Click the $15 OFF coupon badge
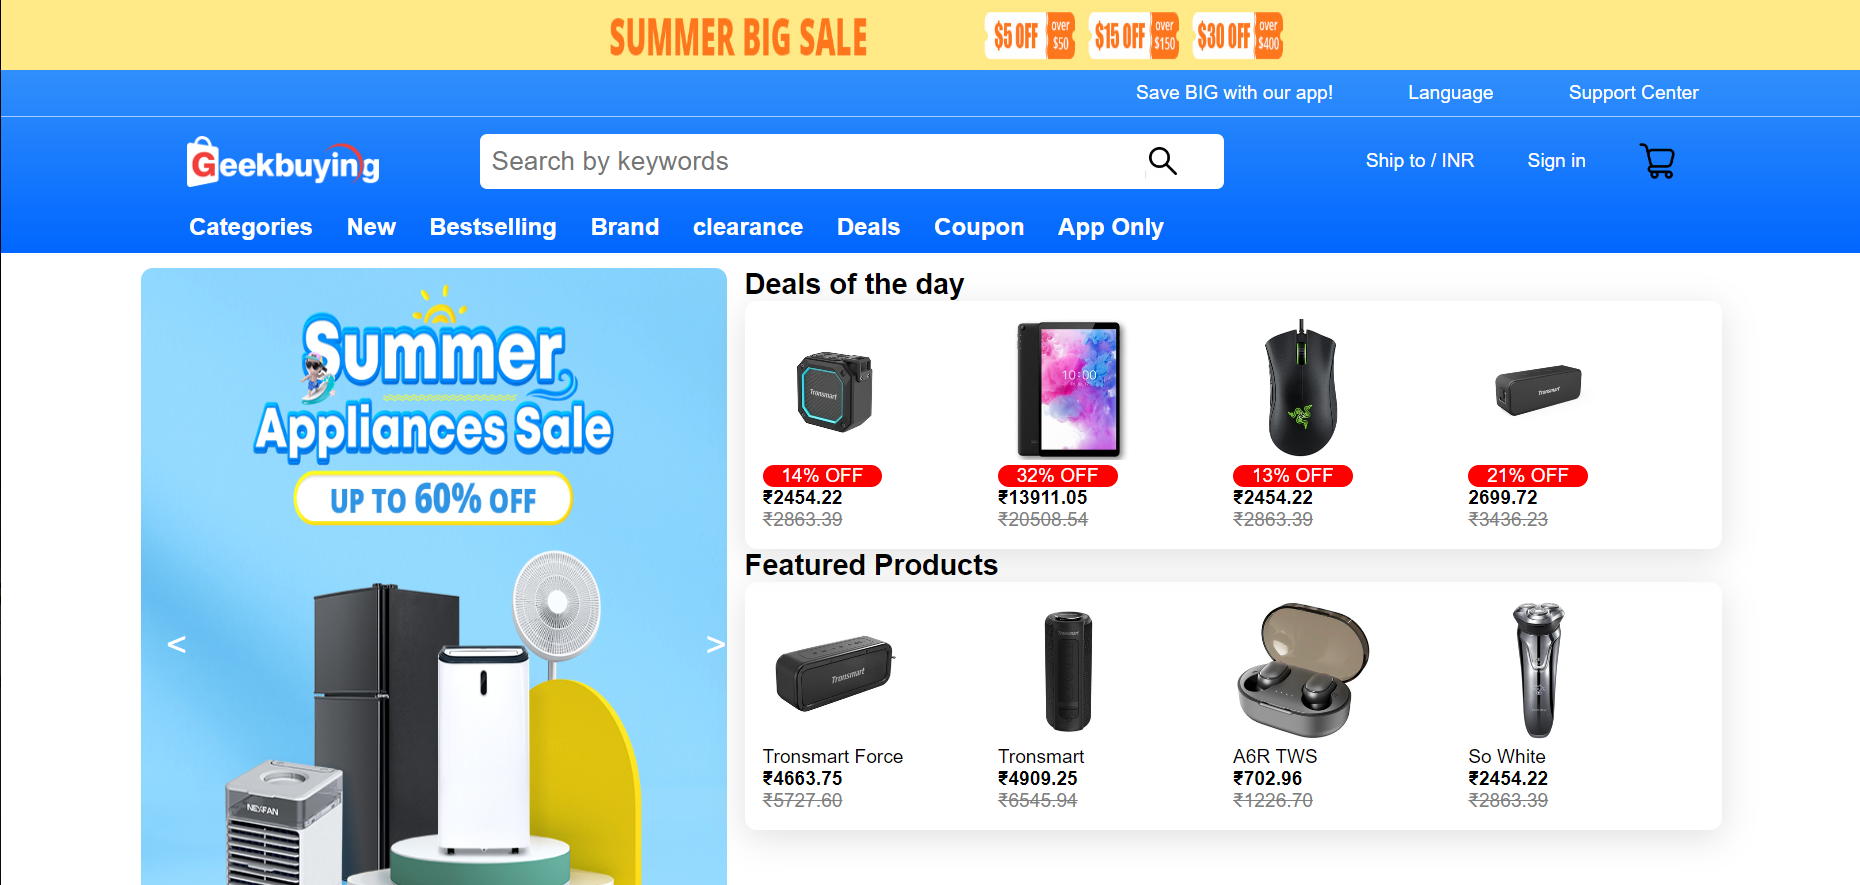The width and height of the screenshot is (1860, 885). click(1134, 37)
